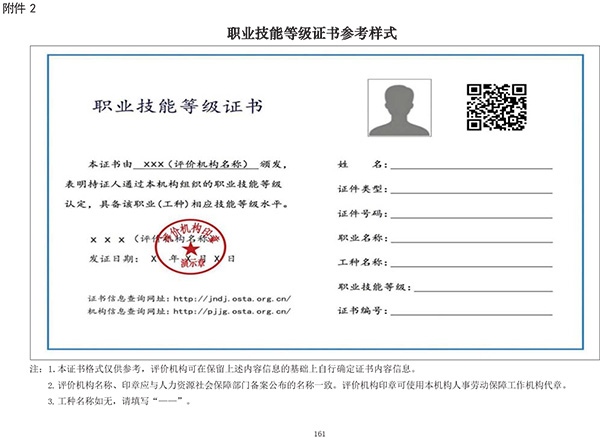Click note 3 starting 工种名称如无
The image size is (600, 438).
tap(119, 401)
